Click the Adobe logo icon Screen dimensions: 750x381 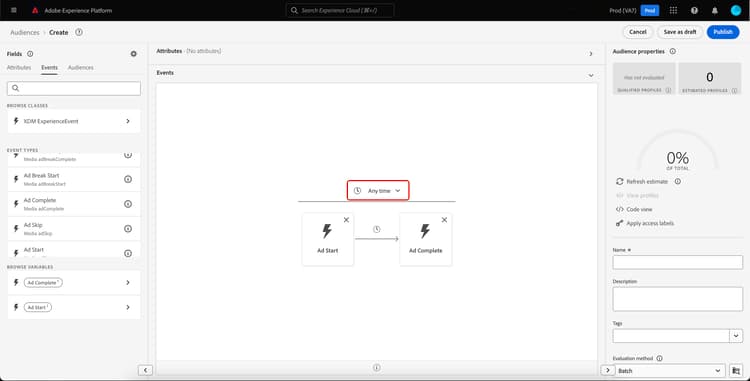pos(34,11)
